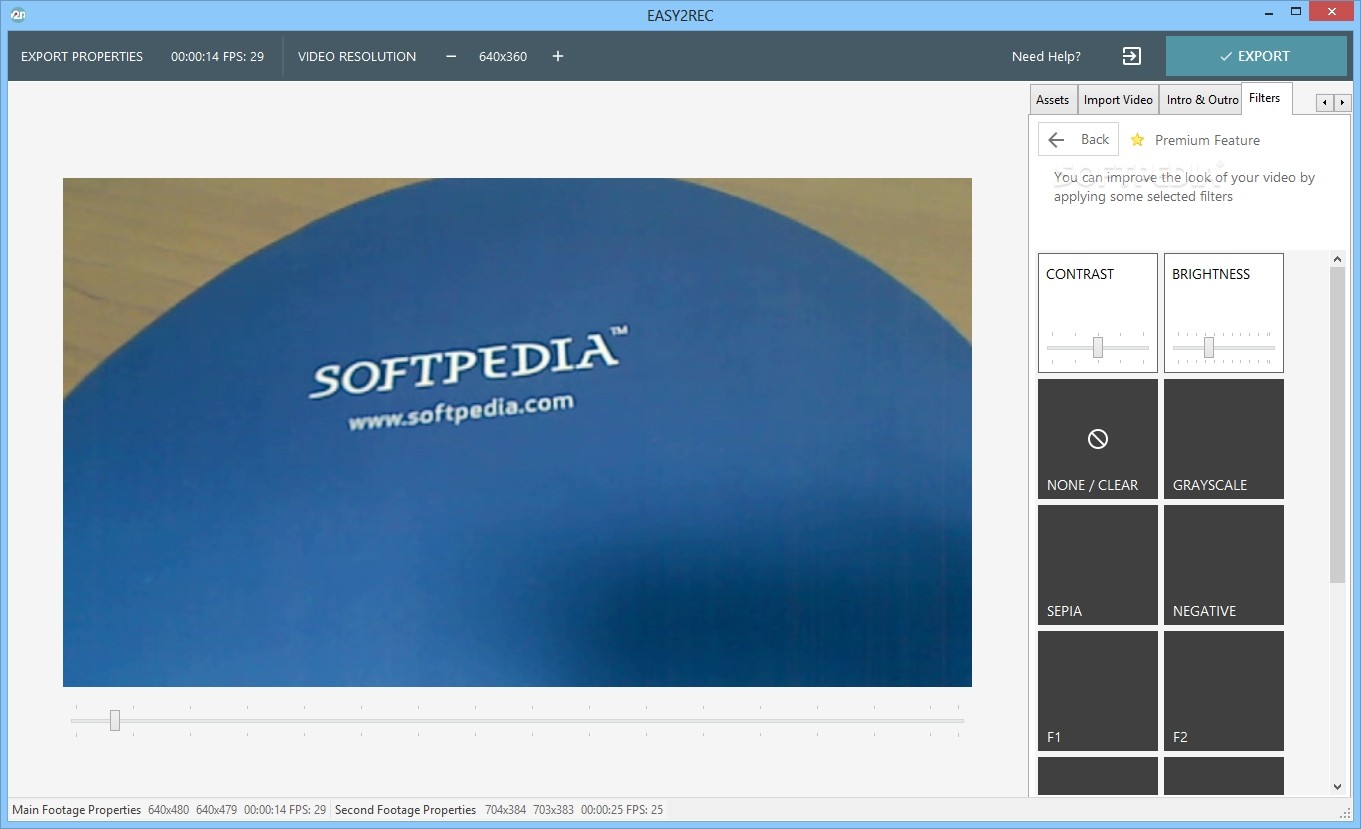Click the video preview frame

(517, 432)
